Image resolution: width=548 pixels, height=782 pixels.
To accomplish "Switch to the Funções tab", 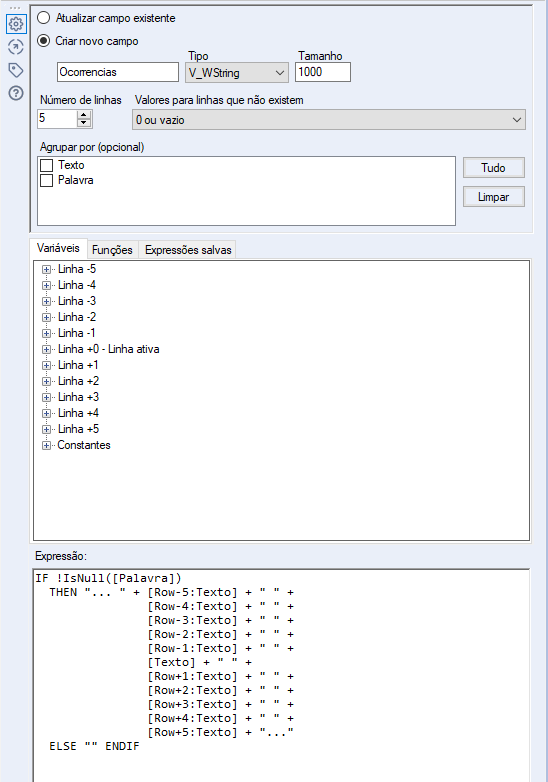I will [x=112, y=250].
